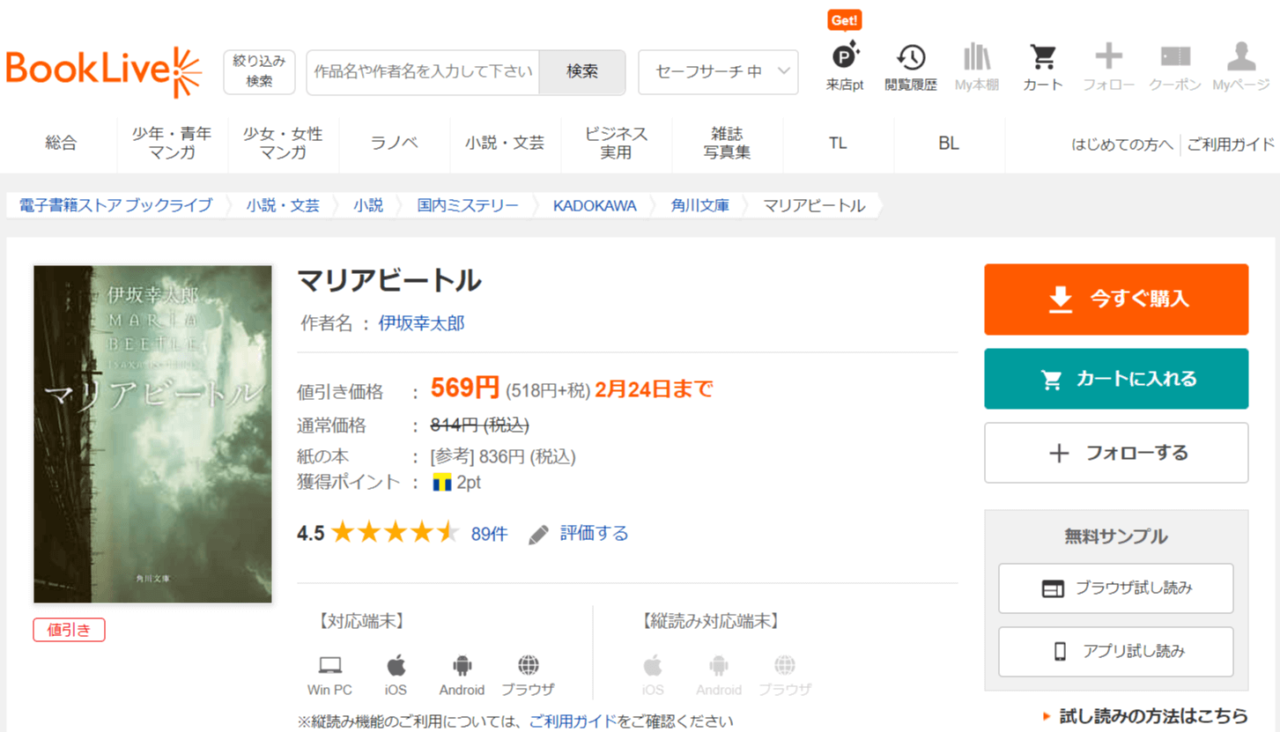Select the BL tab

click(x=949, y=143)
